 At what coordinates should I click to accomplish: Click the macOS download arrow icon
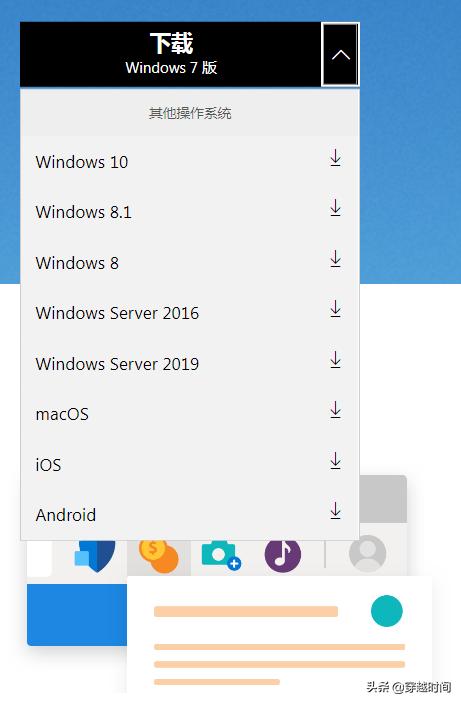tap(335, 410)
